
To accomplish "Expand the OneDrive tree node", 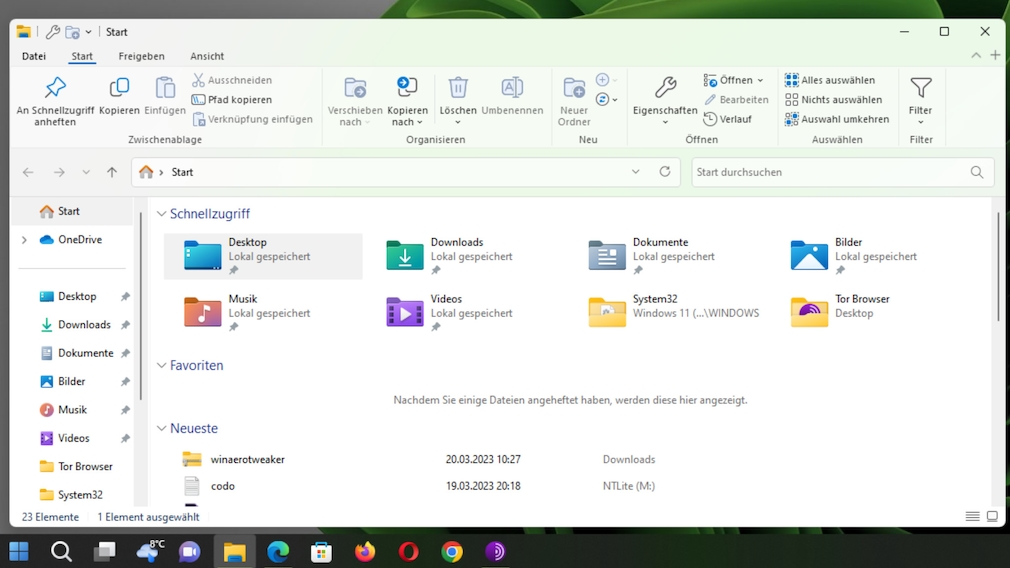I will (x=24, y=240).
